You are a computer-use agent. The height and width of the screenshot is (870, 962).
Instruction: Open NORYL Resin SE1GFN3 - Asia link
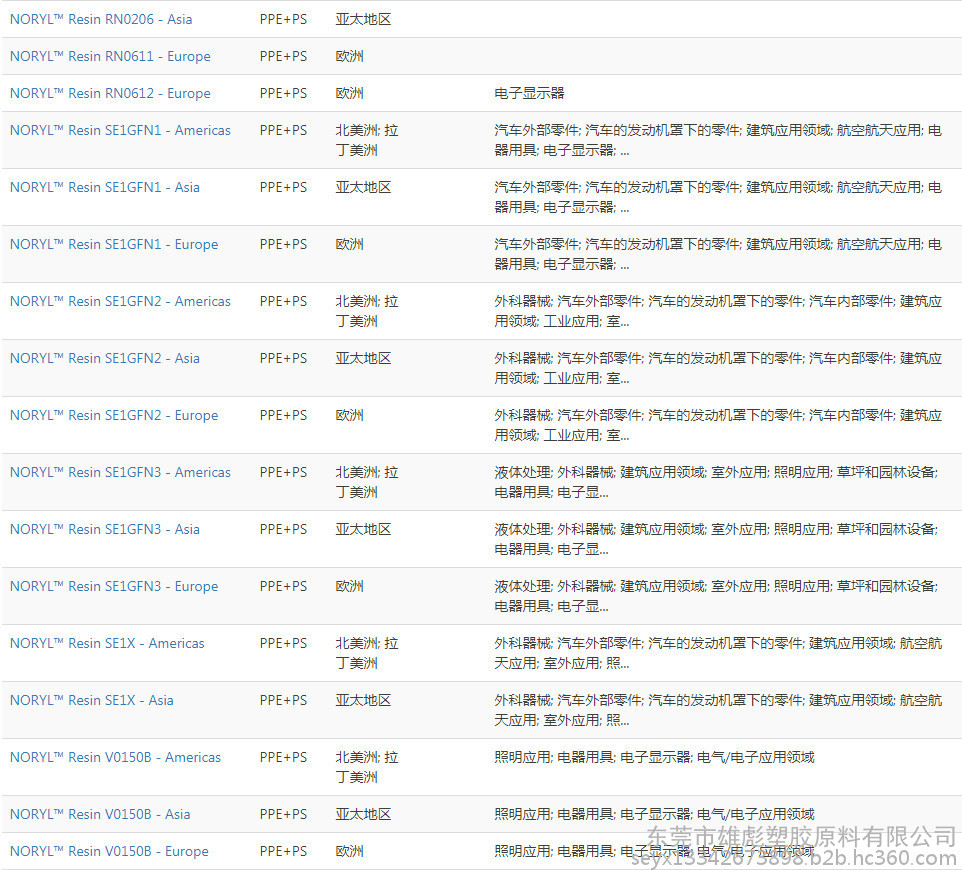click(x=104, y=530)
